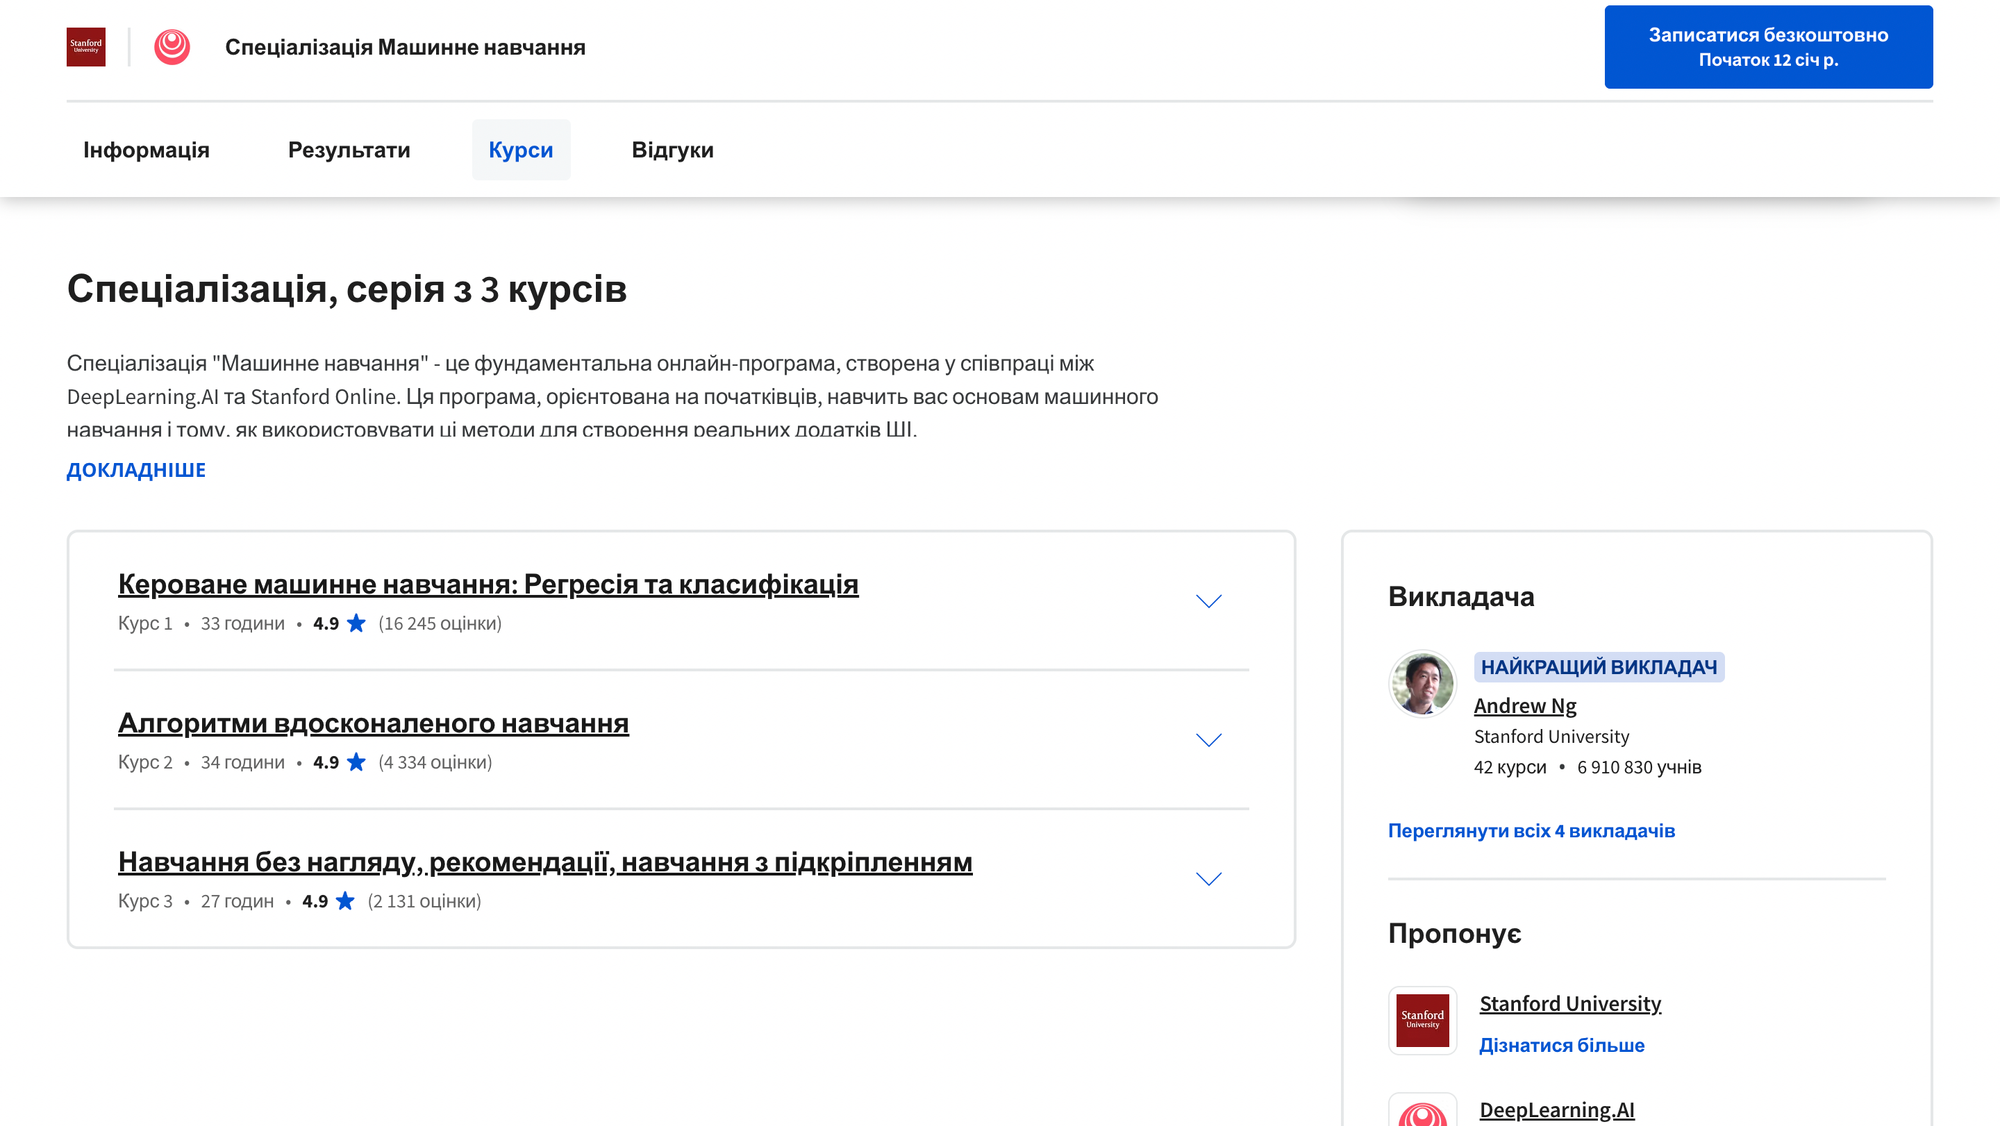The width and height of the screenshot is (2000, 1126).
Task: Expand the Course 3 unsupervised learning chevron
Action: tap(1208, 879)
